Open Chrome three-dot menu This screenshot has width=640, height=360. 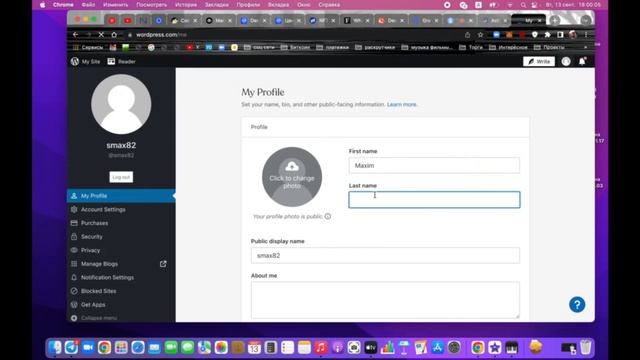(586, 35)
